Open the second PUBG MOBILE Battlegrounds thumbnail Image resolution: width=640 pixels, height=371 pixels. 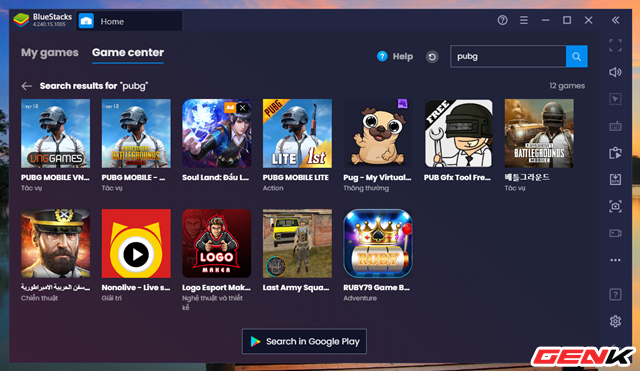pyautogui.click(x=136, y=133)
